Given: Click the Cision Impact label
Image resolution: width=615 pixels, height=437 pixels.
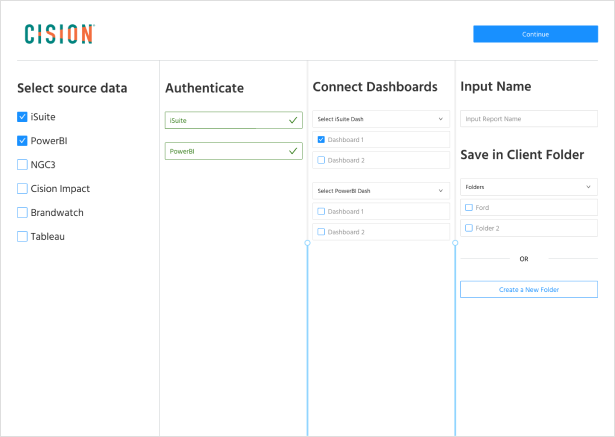Looking at the screenshot, I should [x=60, y=189].
